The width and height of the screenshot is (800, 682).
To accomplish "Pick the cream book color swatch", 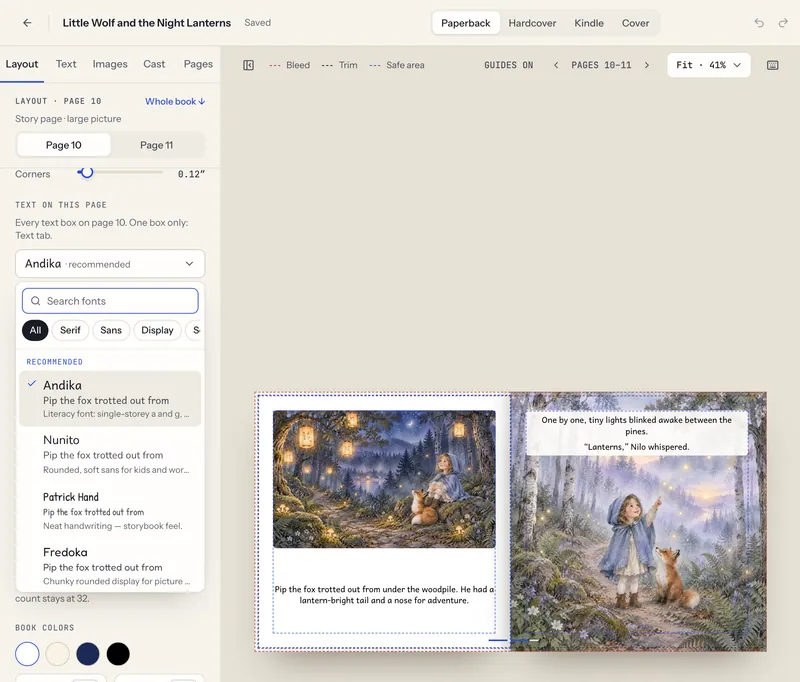I will (57, 653).
